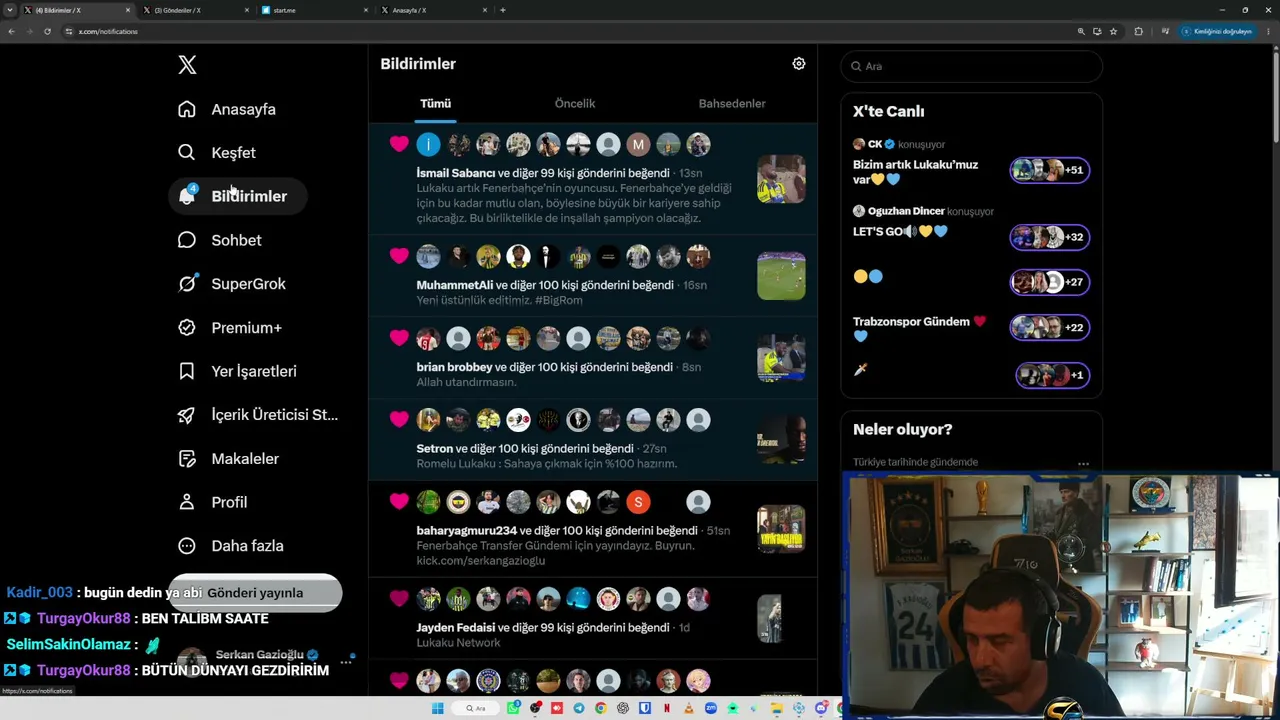Viewport: 1280px width, 720px height.
Task: Click heart icon on İsmail Sabancı notification
Action: point(399,144)
